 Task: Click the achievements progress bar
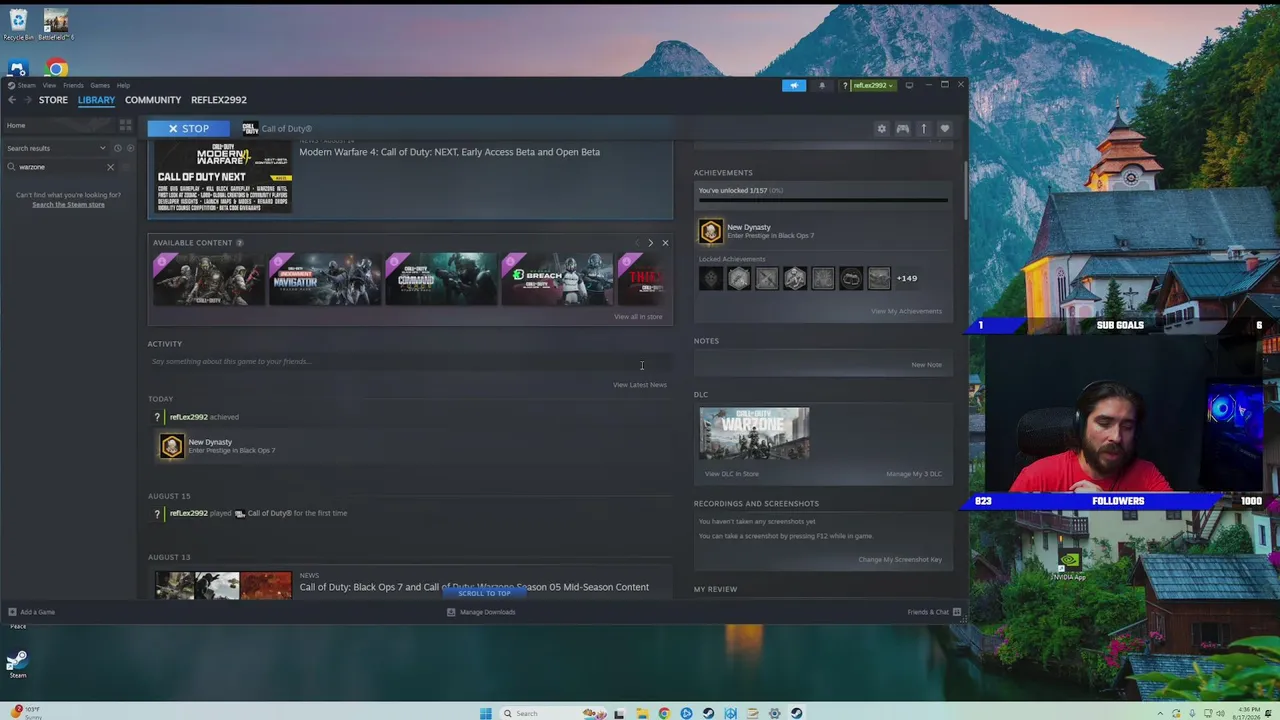[822, 200]
